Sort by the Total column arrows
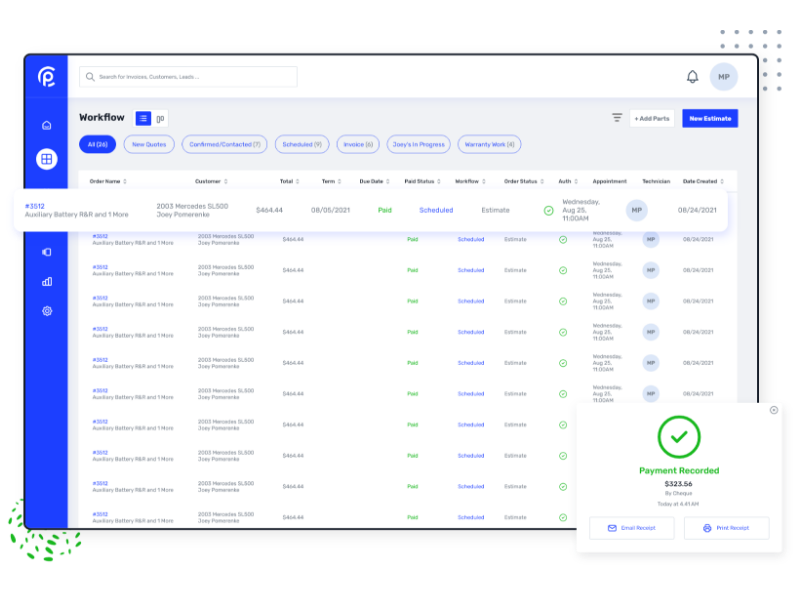 pyautogui.click(x=298, y=181)
